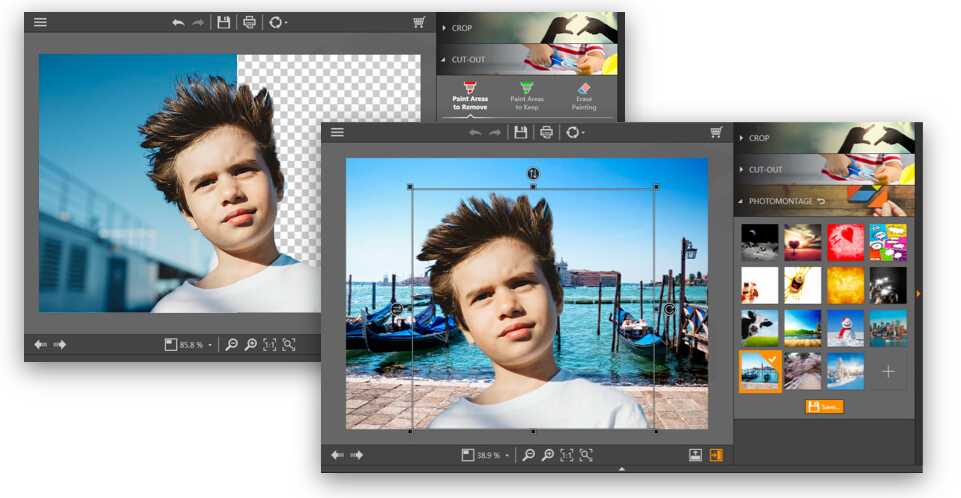Viewport: 961px width, 498px height.
Task: Go to the previous image in the front window
Action: pos(337,455)
